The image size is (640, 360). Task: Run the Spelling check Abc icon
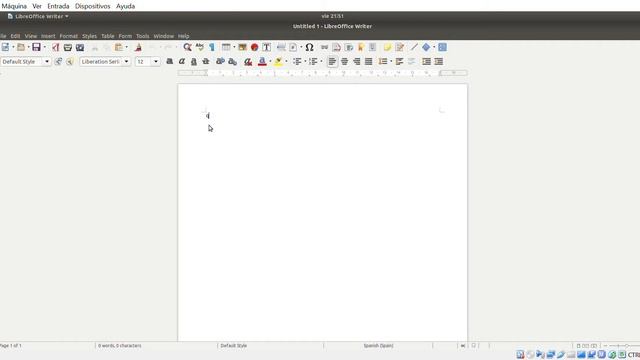(200, 47)
